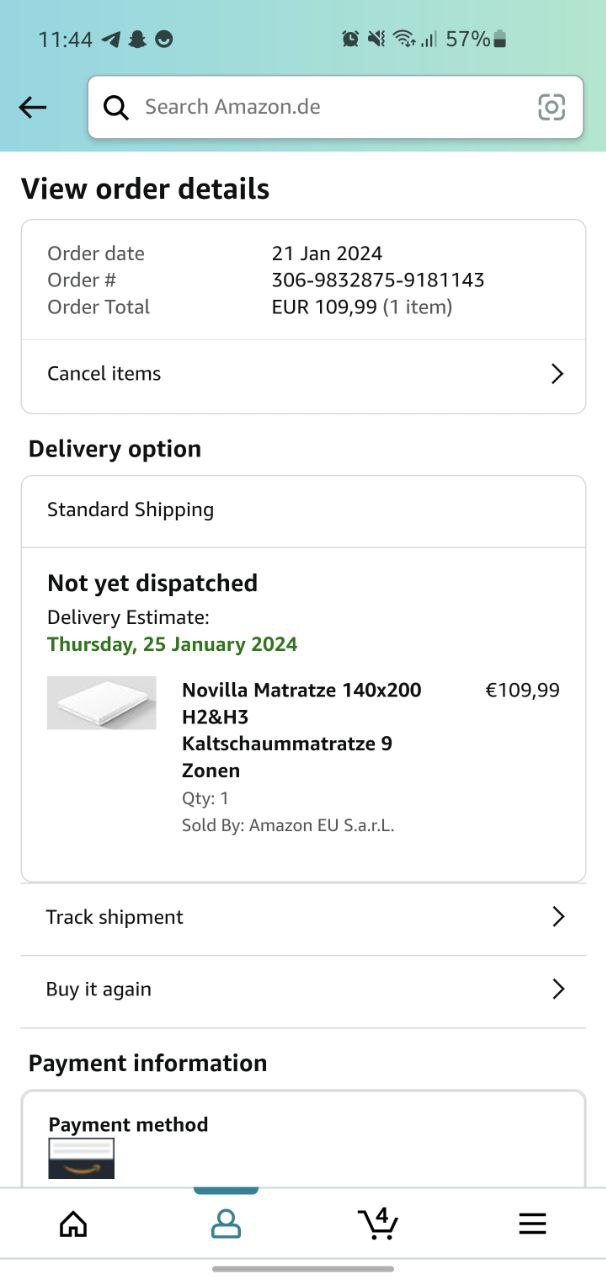This screenshot has width=606, height=1280.
Task: Open the Novilla Matratze product title link
Action: tap(301, 730)
